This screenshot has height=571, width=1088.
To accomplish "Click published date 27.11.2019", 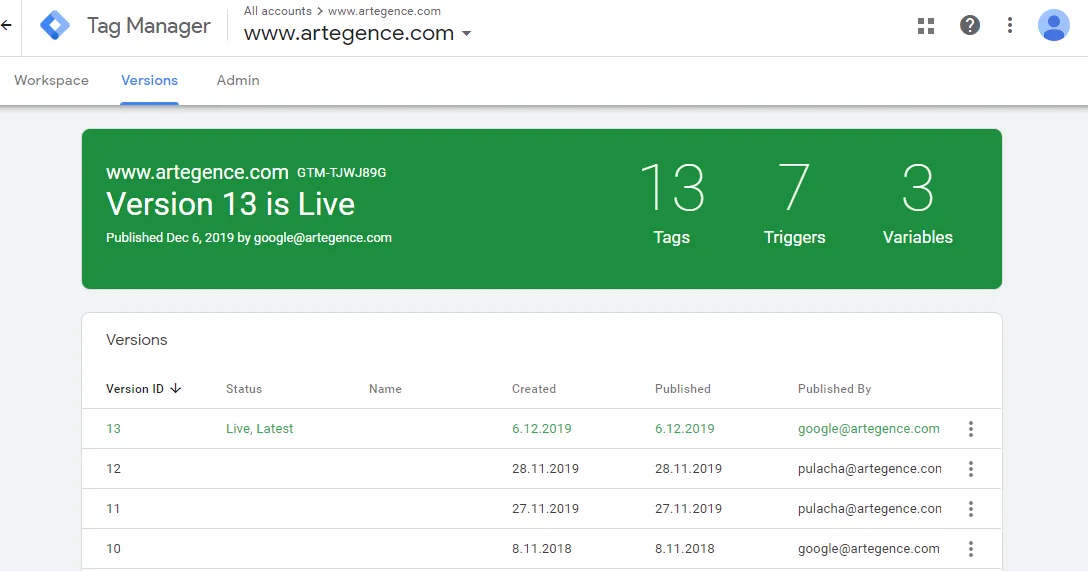I will click(688, 509).
